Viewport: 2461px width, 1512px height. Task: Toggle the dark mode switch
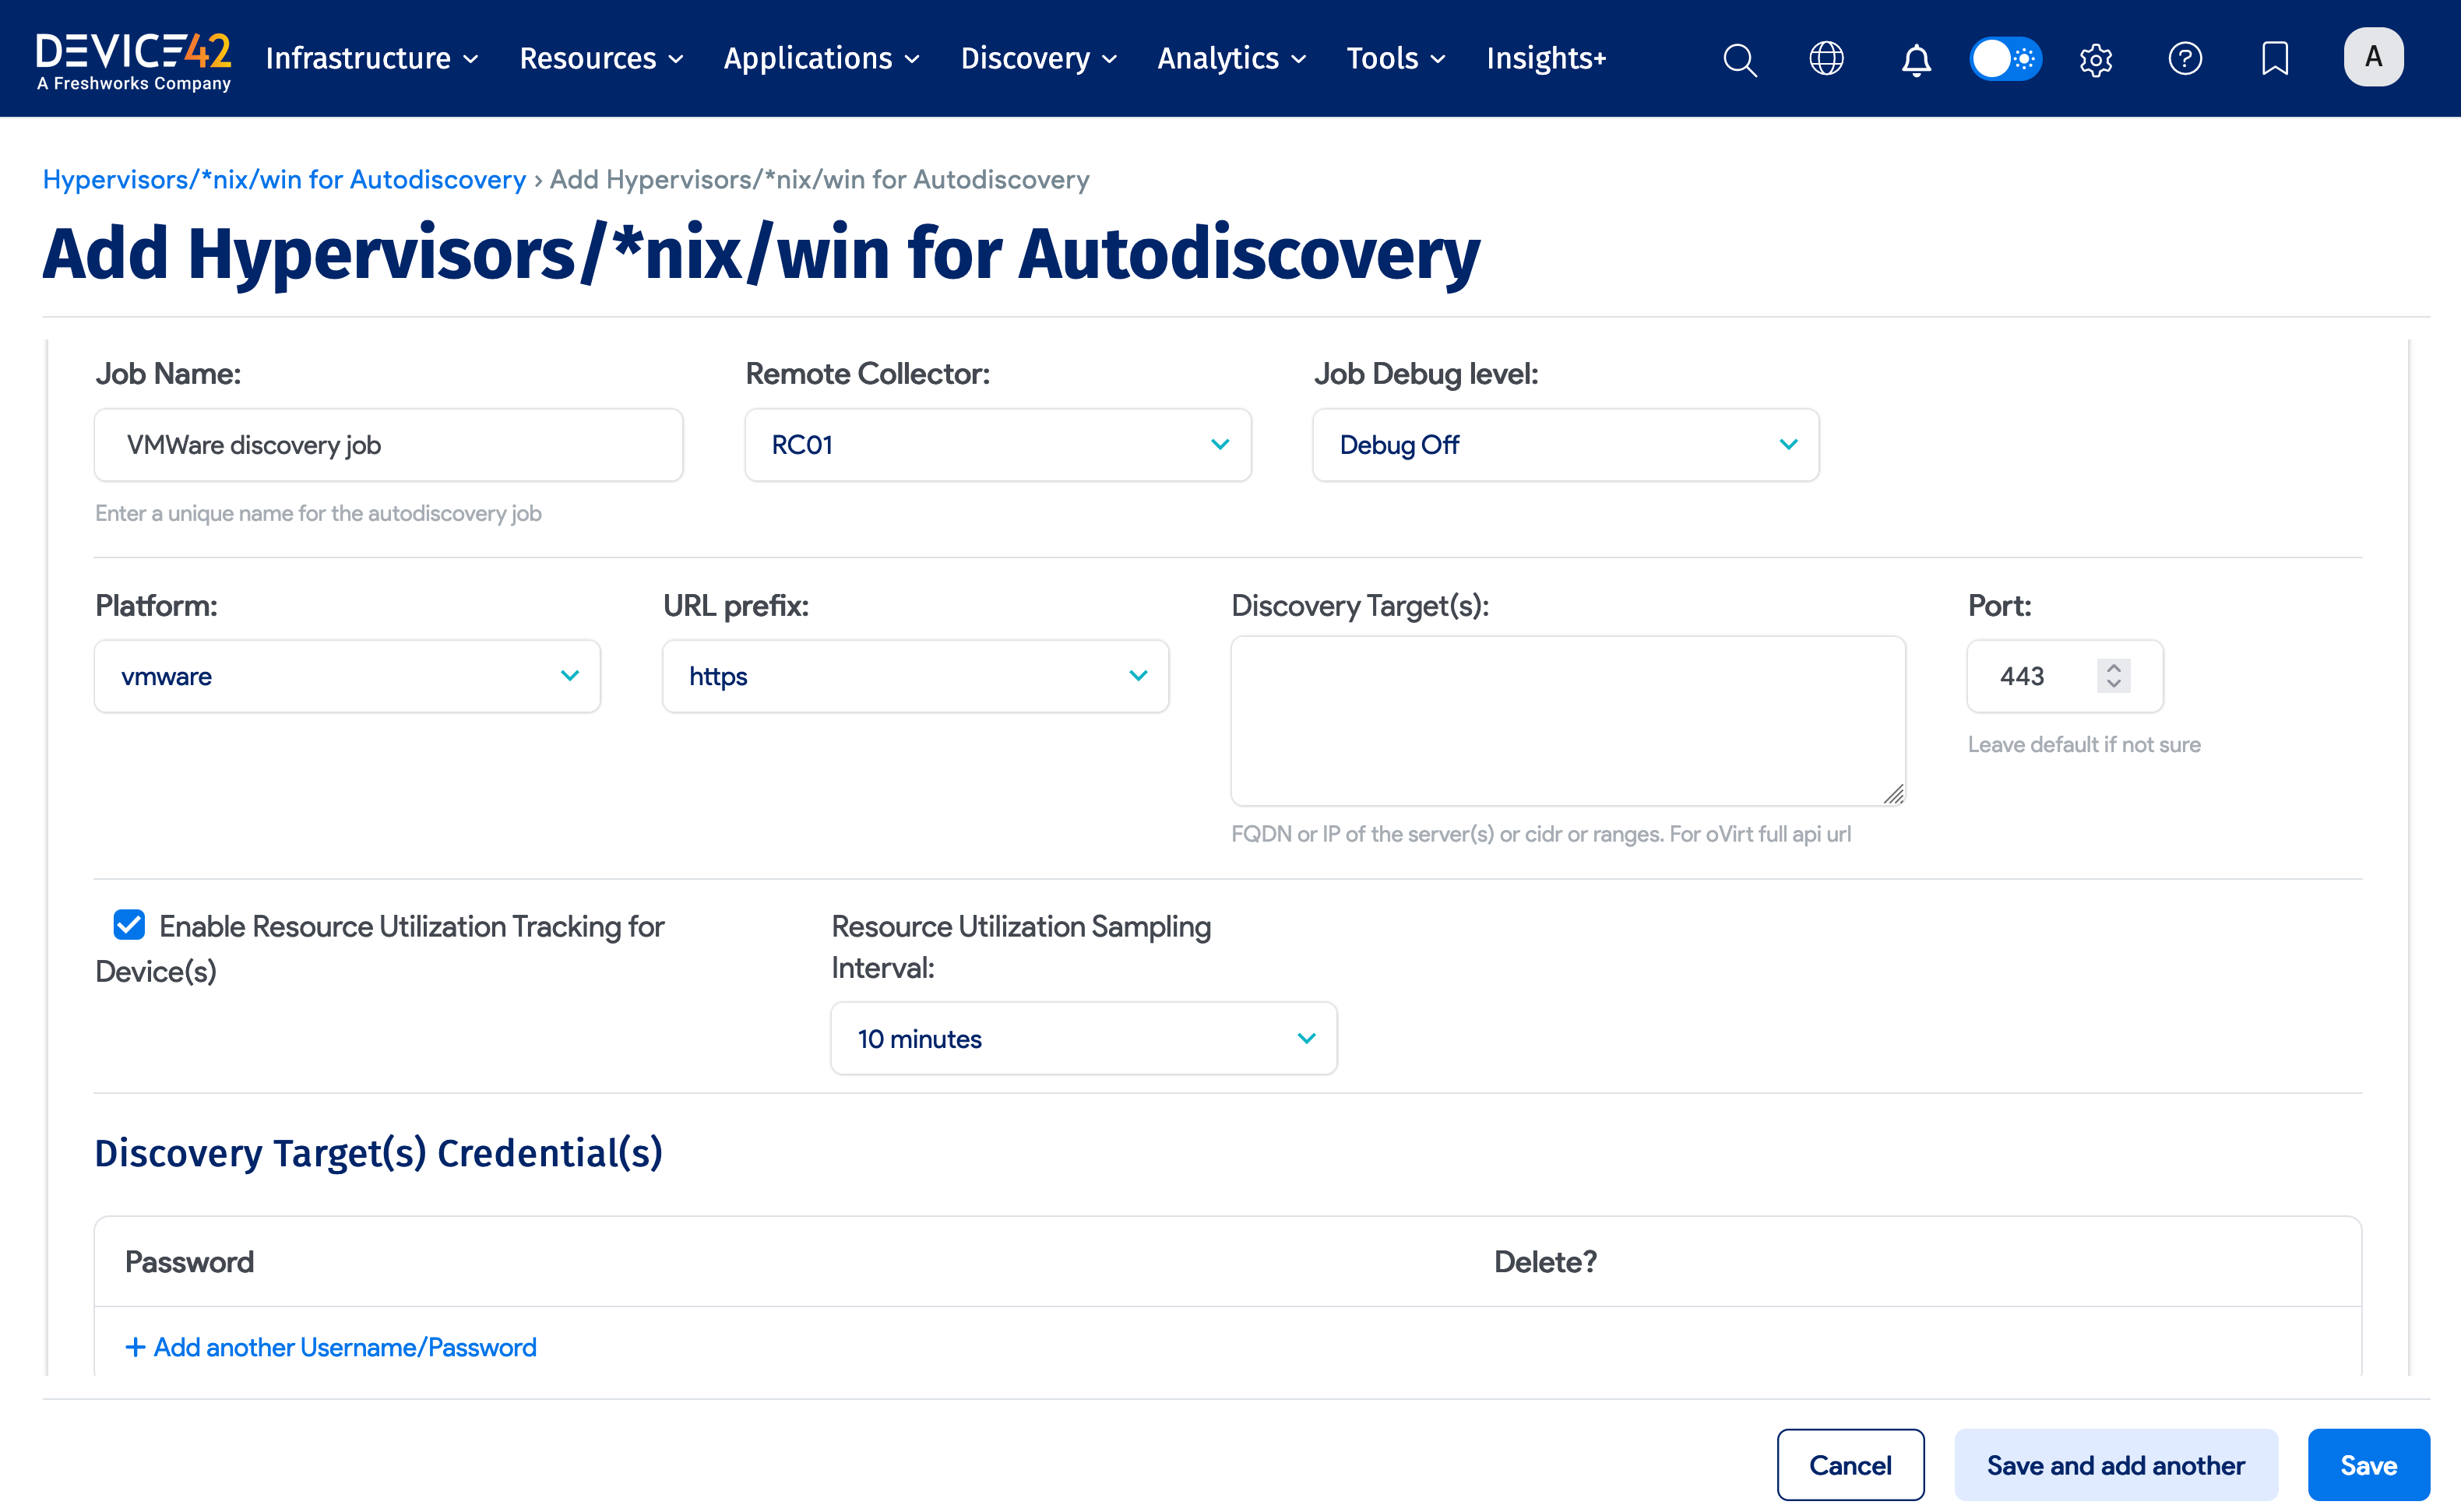click(2005, 59)
